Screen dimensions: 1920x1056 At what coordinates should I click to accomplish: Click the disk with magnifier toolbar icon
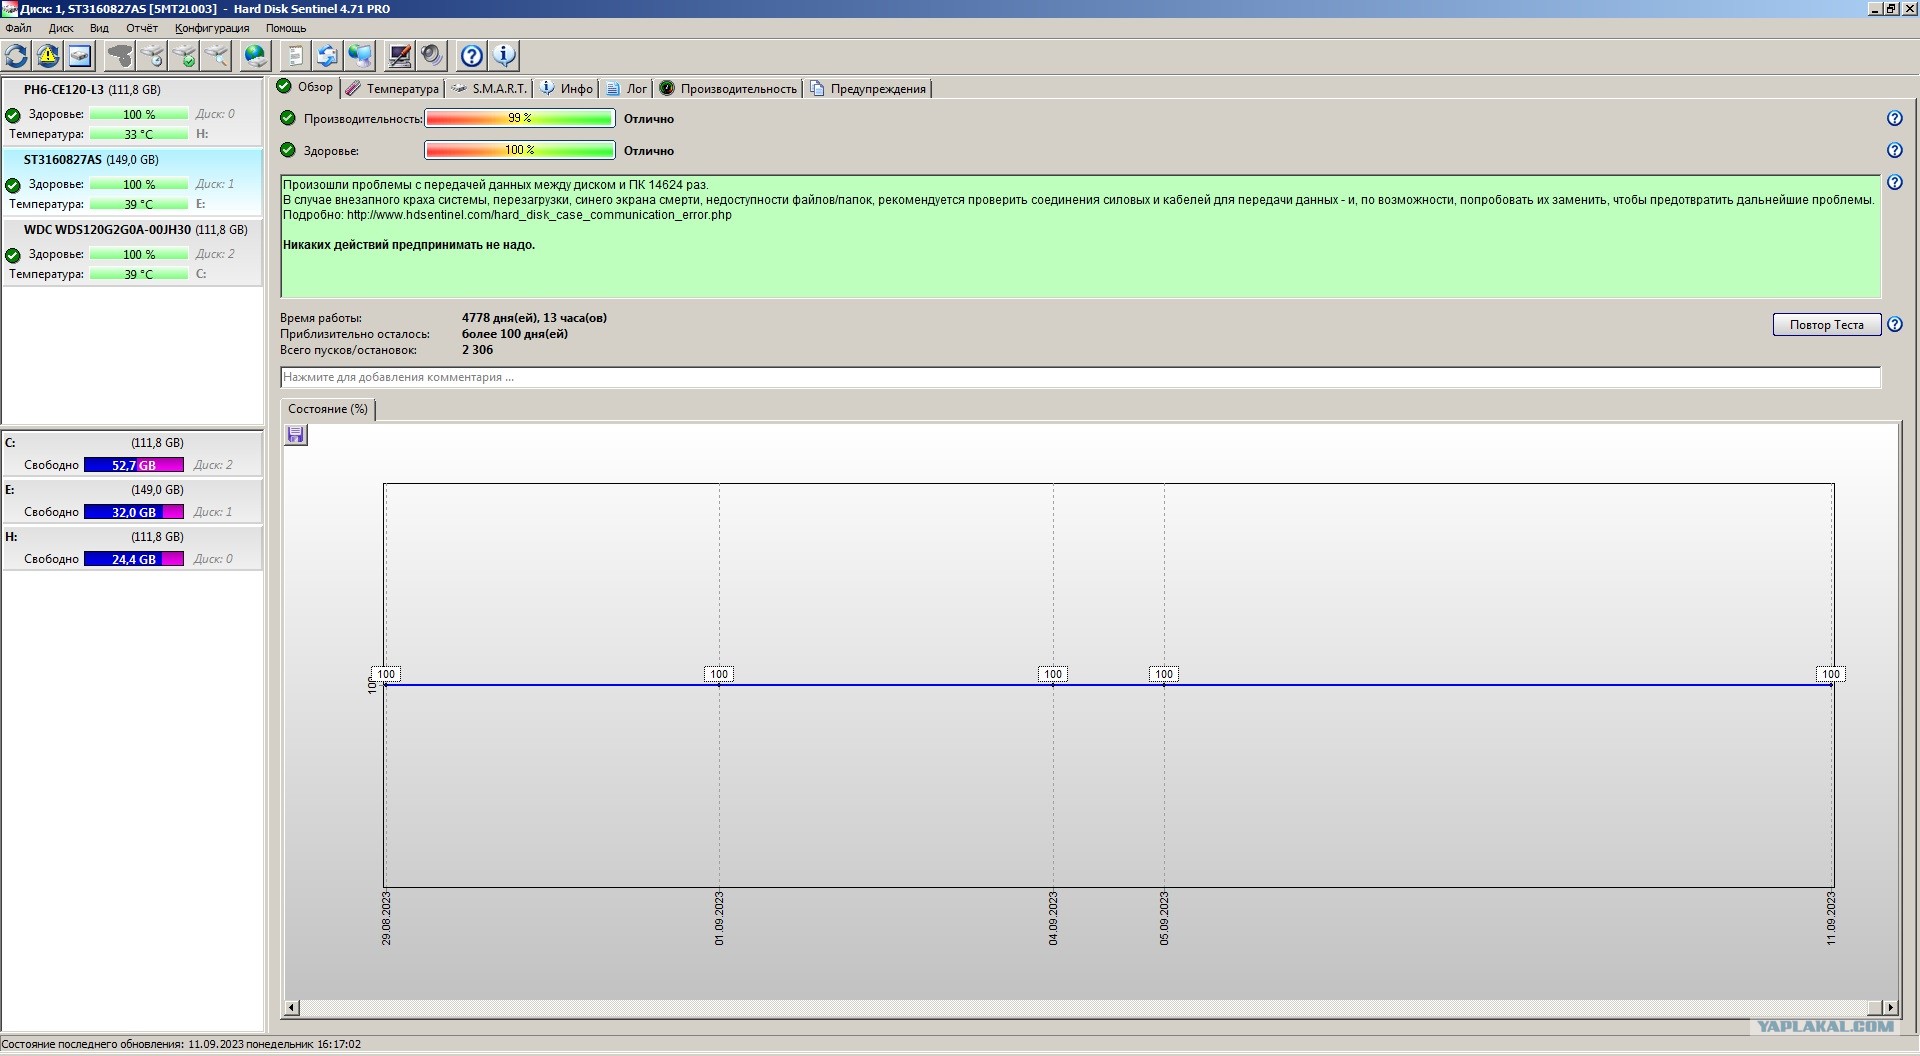pyautogui.click(x=216, y=56)
